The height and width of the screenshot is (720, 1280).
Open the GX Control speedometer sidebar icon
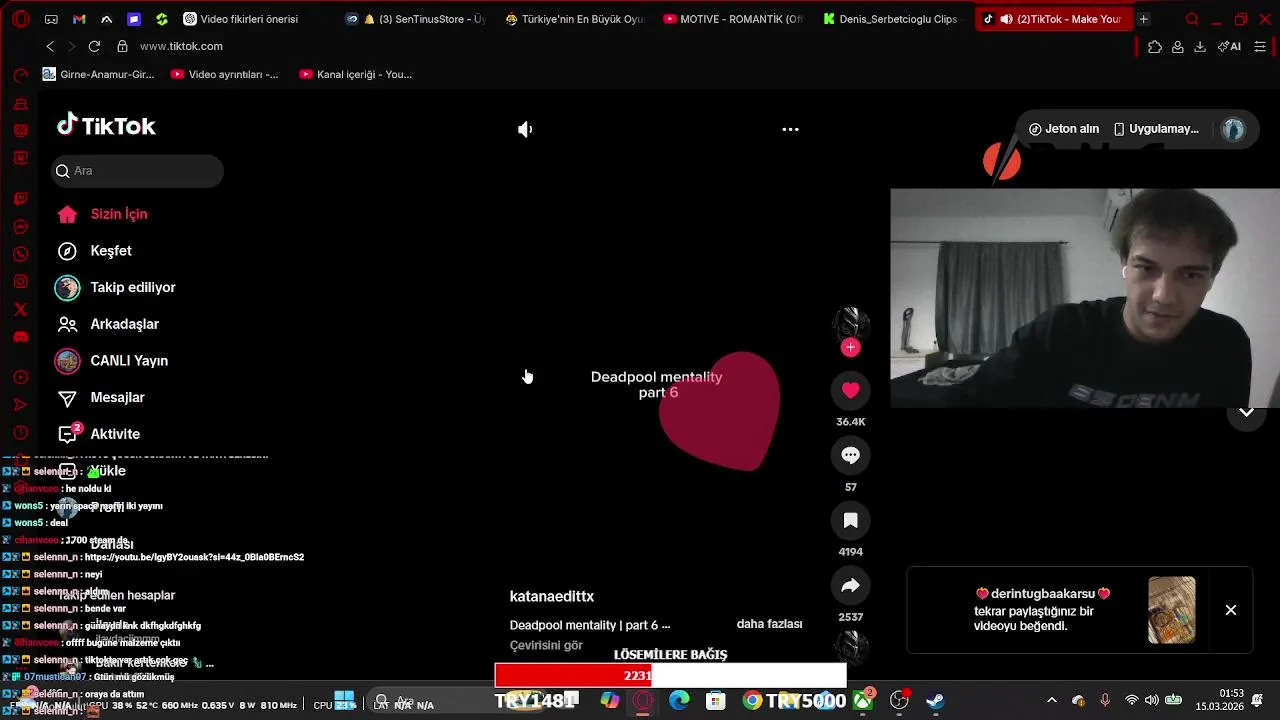pos(20,76)
